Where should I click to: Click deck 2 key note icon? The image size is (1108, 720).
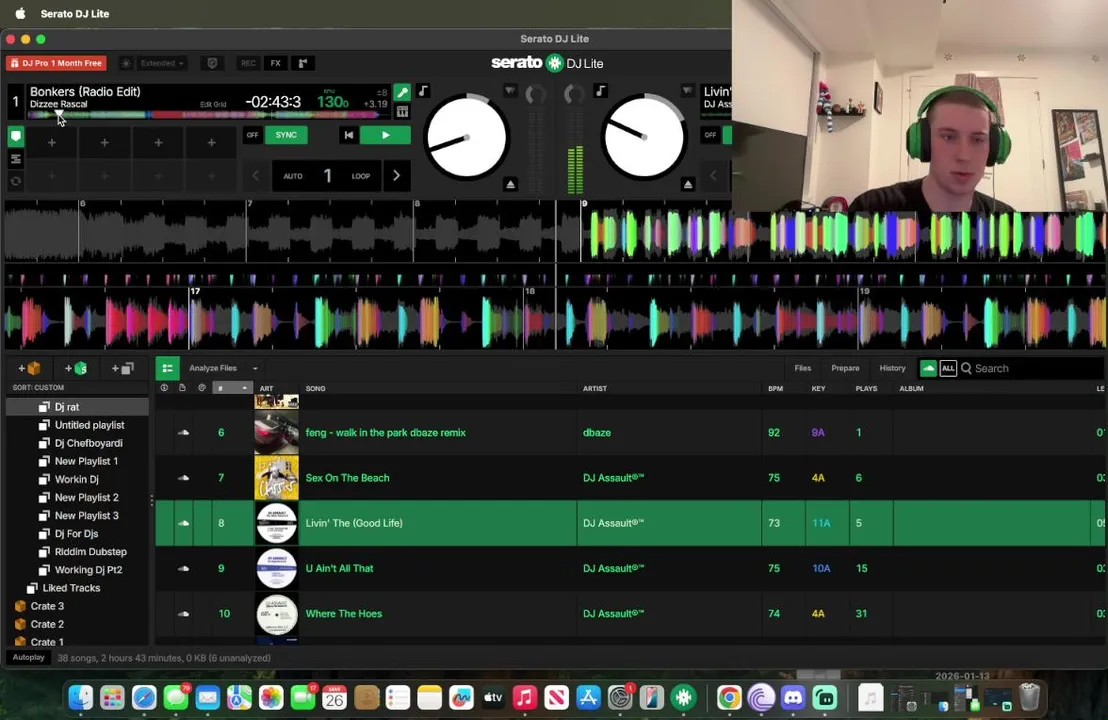[600, 90]
